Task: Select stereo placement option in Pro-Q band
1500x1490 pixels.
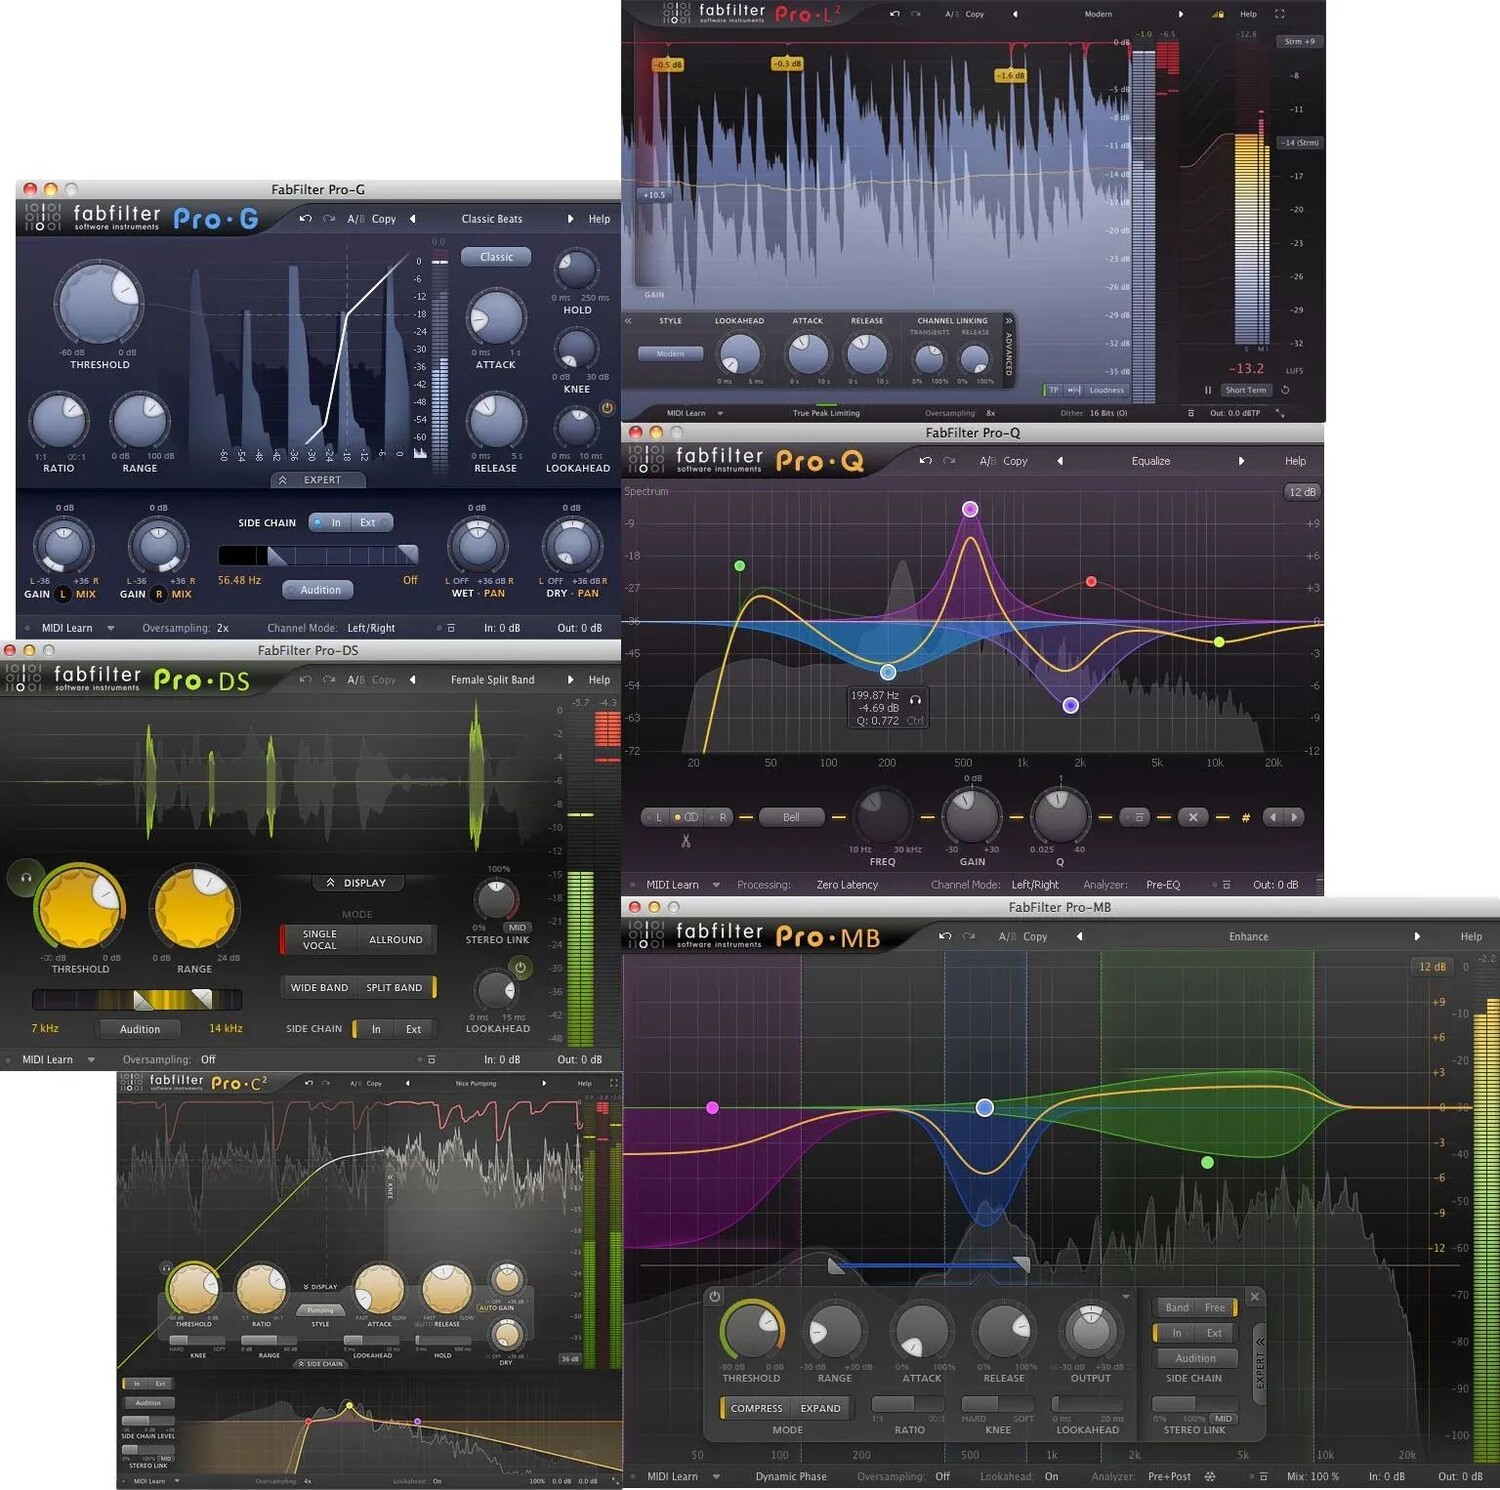Action: [x=690, y=817]
